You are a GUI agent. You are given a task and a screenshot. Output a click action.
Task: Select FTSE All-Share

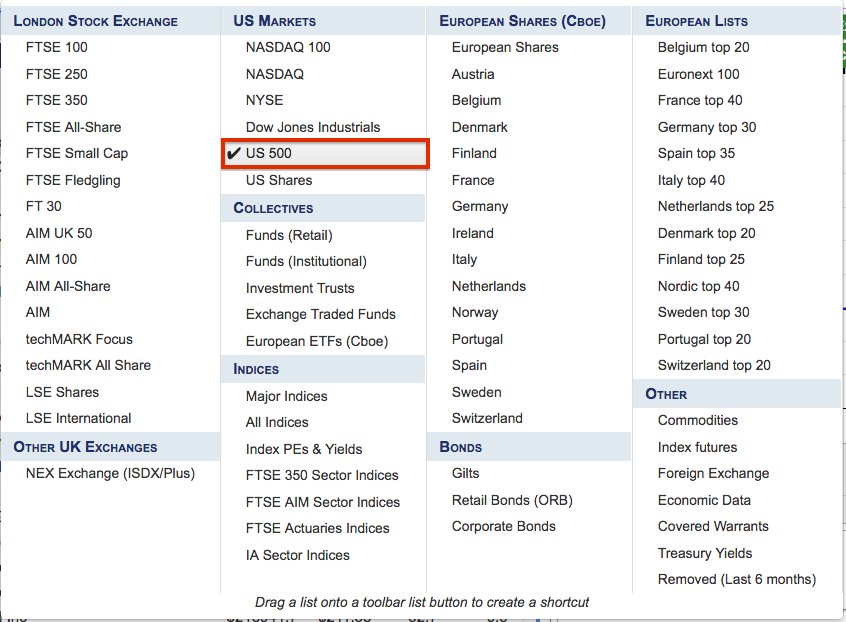[73, 127]
